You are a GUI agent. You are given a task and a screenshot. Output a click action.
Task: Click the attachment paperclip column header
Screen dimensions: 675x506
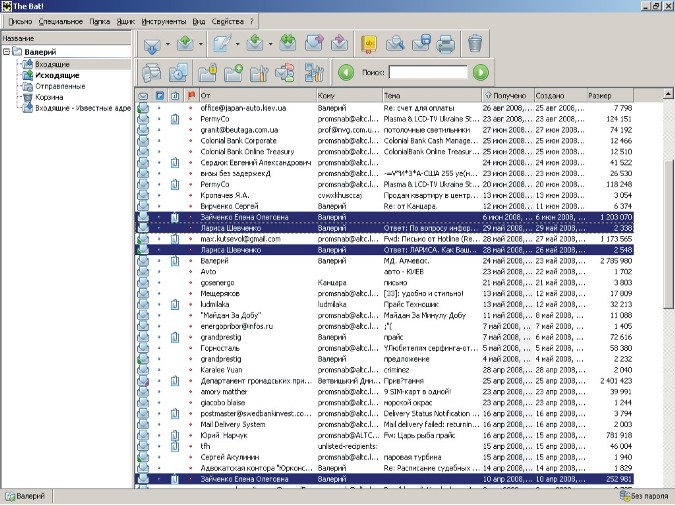175,96
